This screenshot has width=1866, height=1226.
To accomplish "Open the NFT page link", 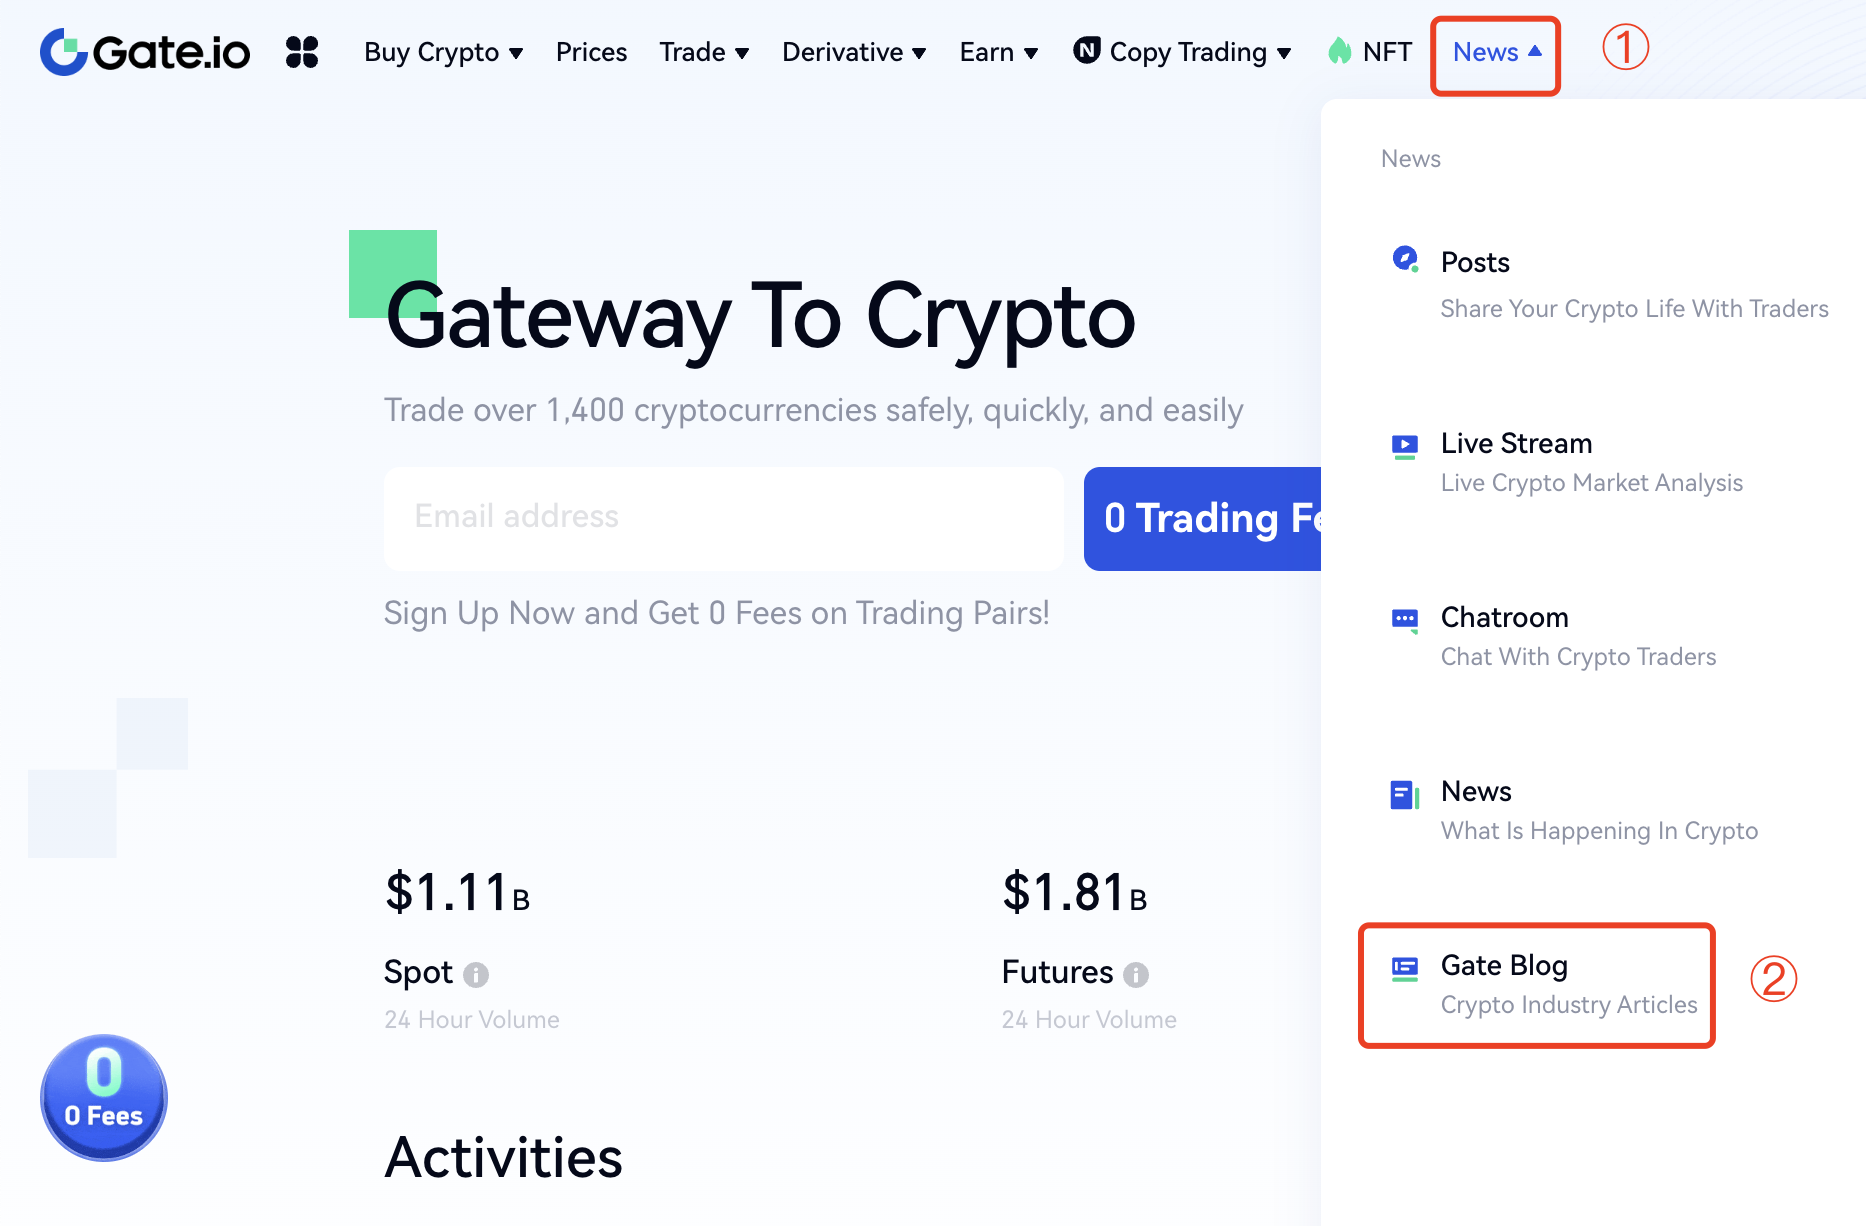I will (1370, 52).
